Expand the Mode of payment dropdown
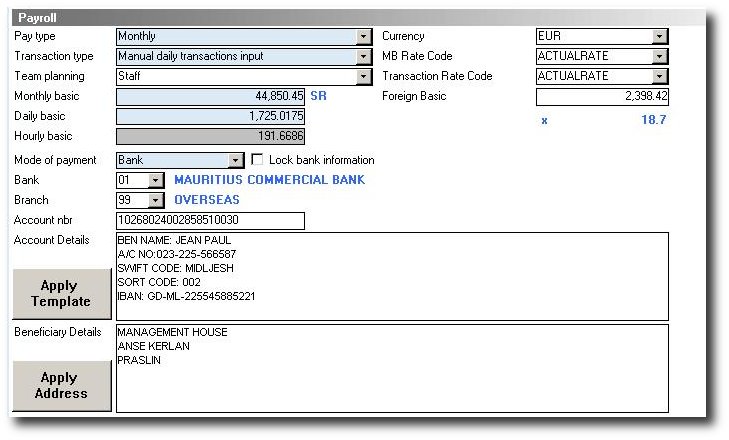 coord(236,160)
